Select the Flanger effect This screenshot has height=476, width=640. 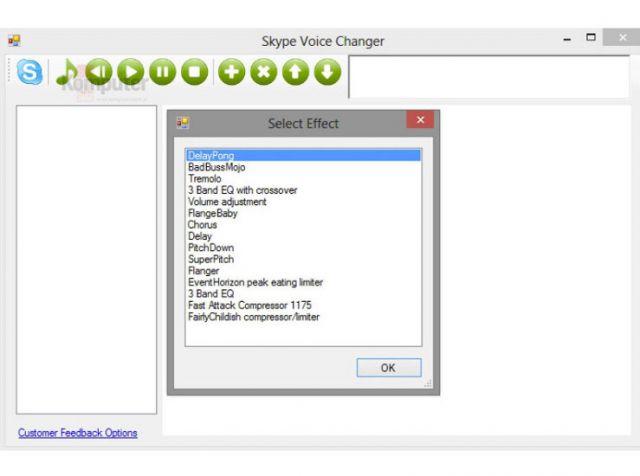click(303, 271)
